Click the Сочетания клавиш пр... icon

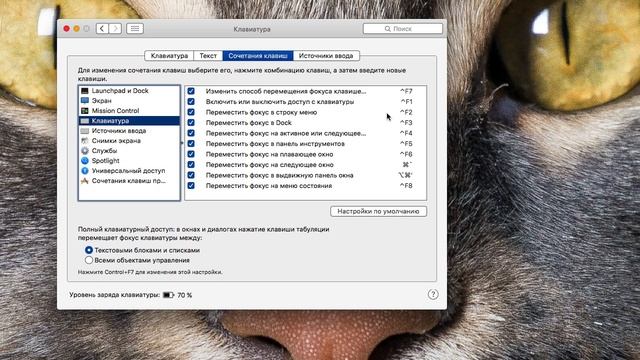click(x=84, y=181)
